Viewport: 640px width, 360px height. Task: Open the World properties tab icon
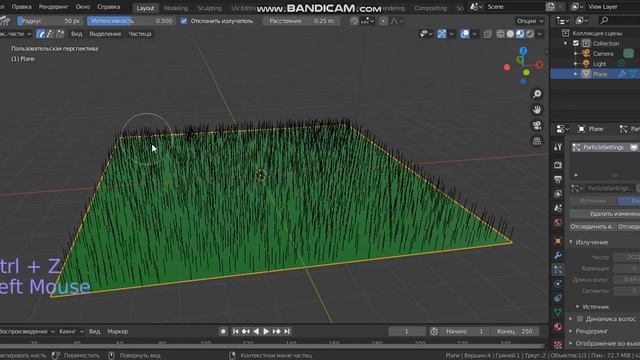[x=558, y=222]
